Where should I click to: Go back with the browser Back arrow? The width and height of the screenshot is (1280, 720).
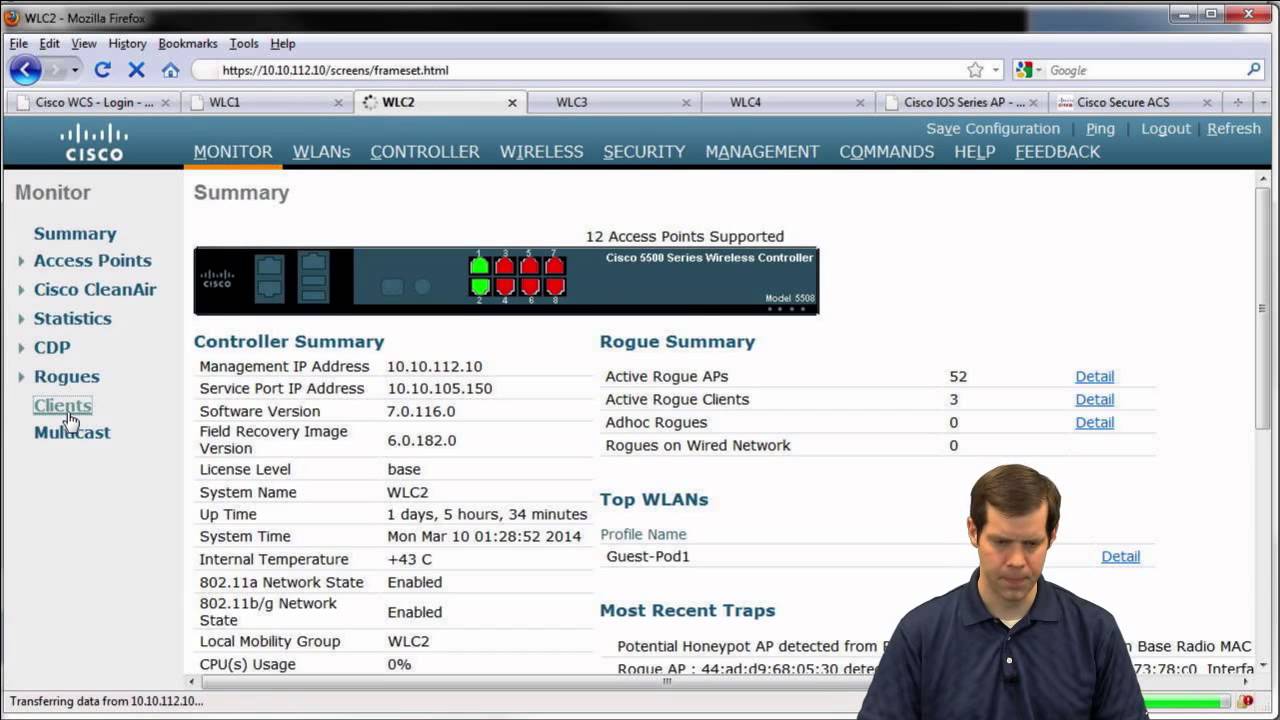pyautogui.click(x=25, y=70)
